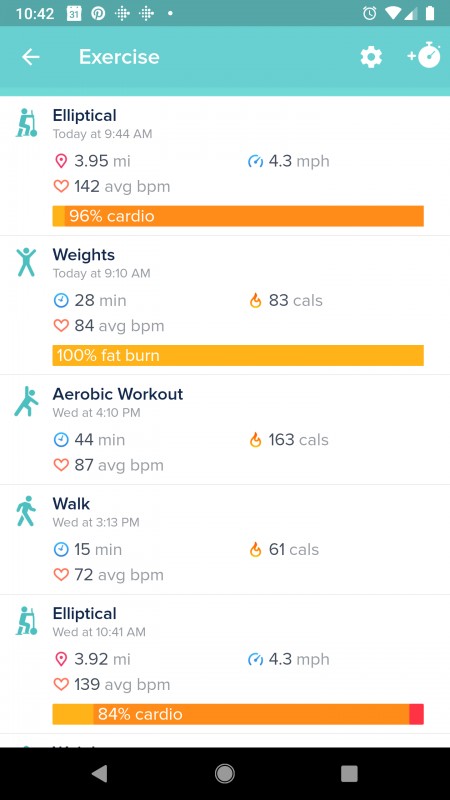Viewport: 450px width, 800px height.
Task: Tap the 100% fat burn bar
Action: click(238, 355)
